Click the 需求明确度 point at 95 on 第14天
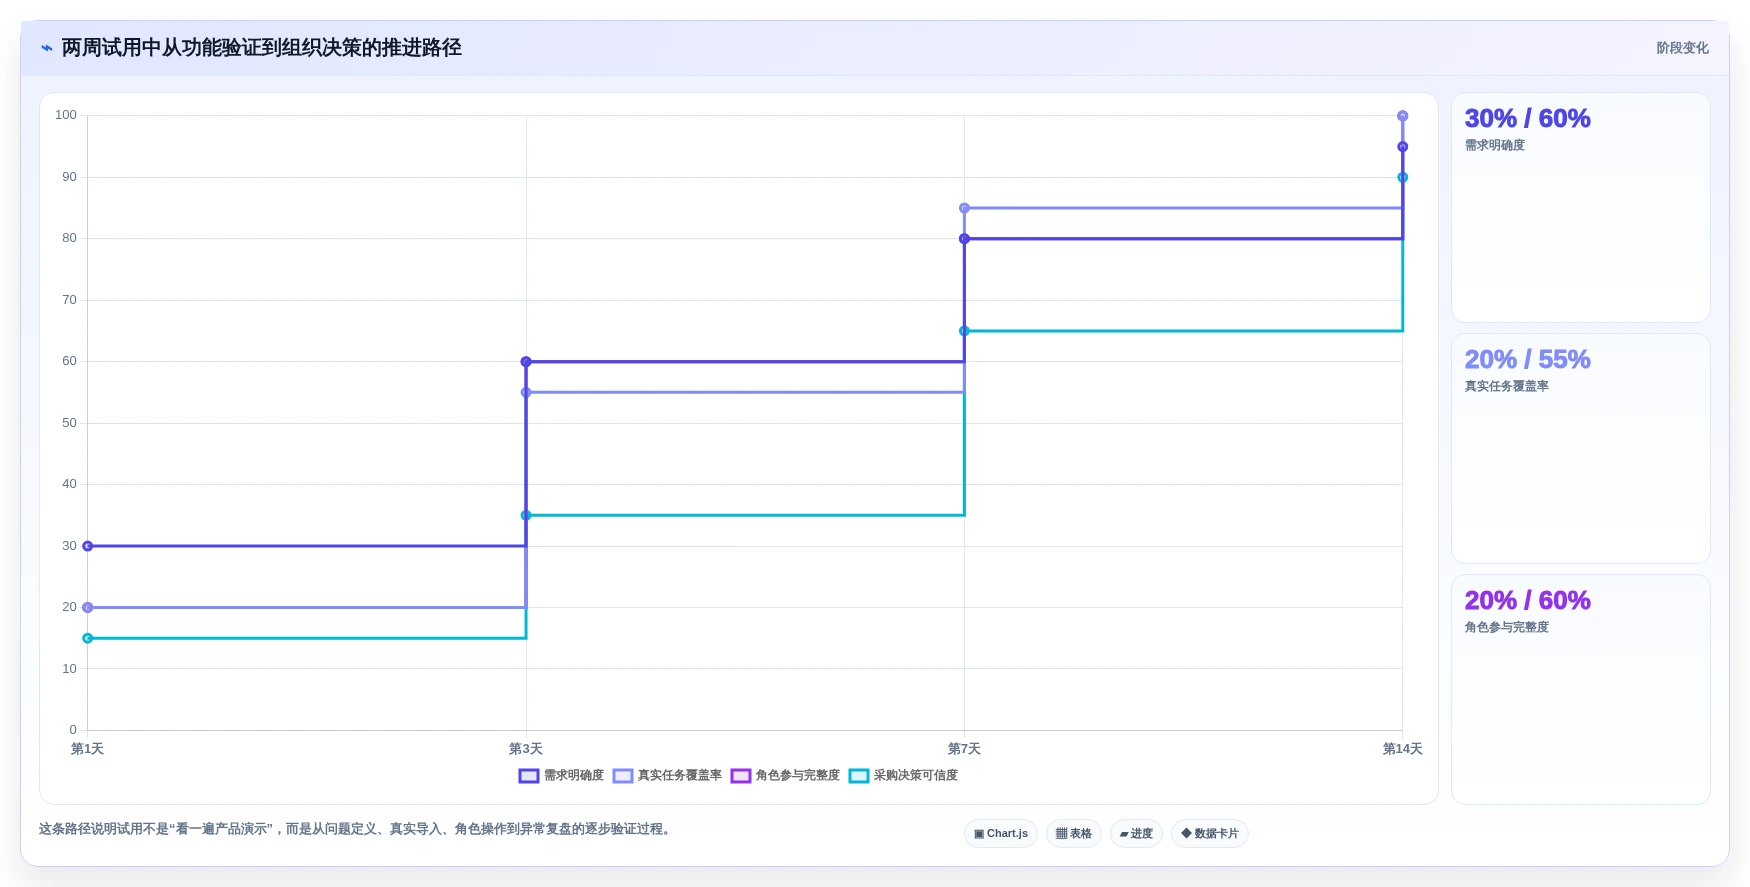 click(x=1402, y=147)
